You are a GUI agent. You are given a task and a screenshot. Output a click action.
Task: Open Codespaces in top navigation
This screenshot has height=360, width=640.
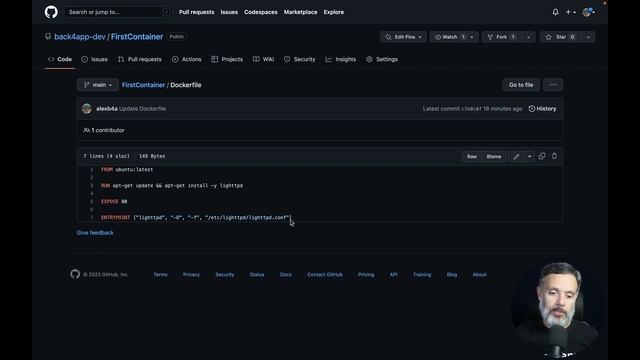[261, 12]
